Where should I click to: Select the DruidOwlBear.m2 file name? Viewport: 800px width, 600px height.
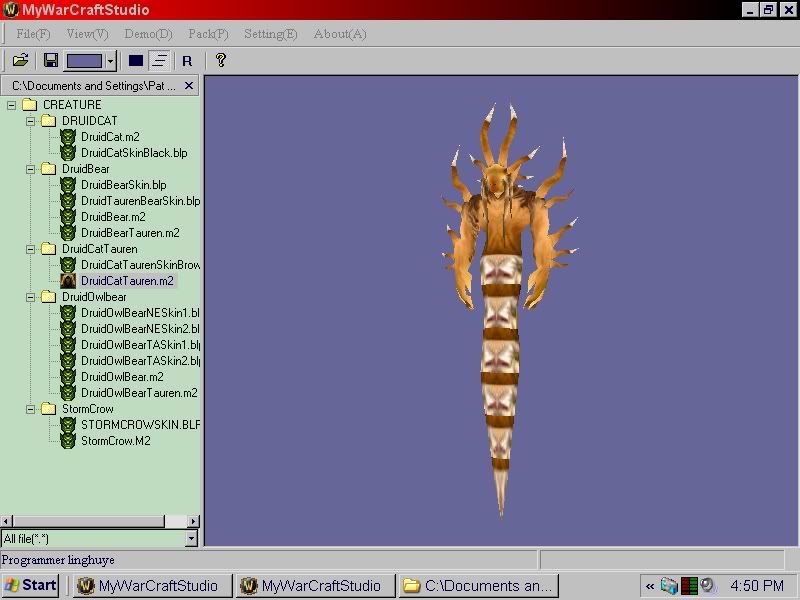point(122,377)
